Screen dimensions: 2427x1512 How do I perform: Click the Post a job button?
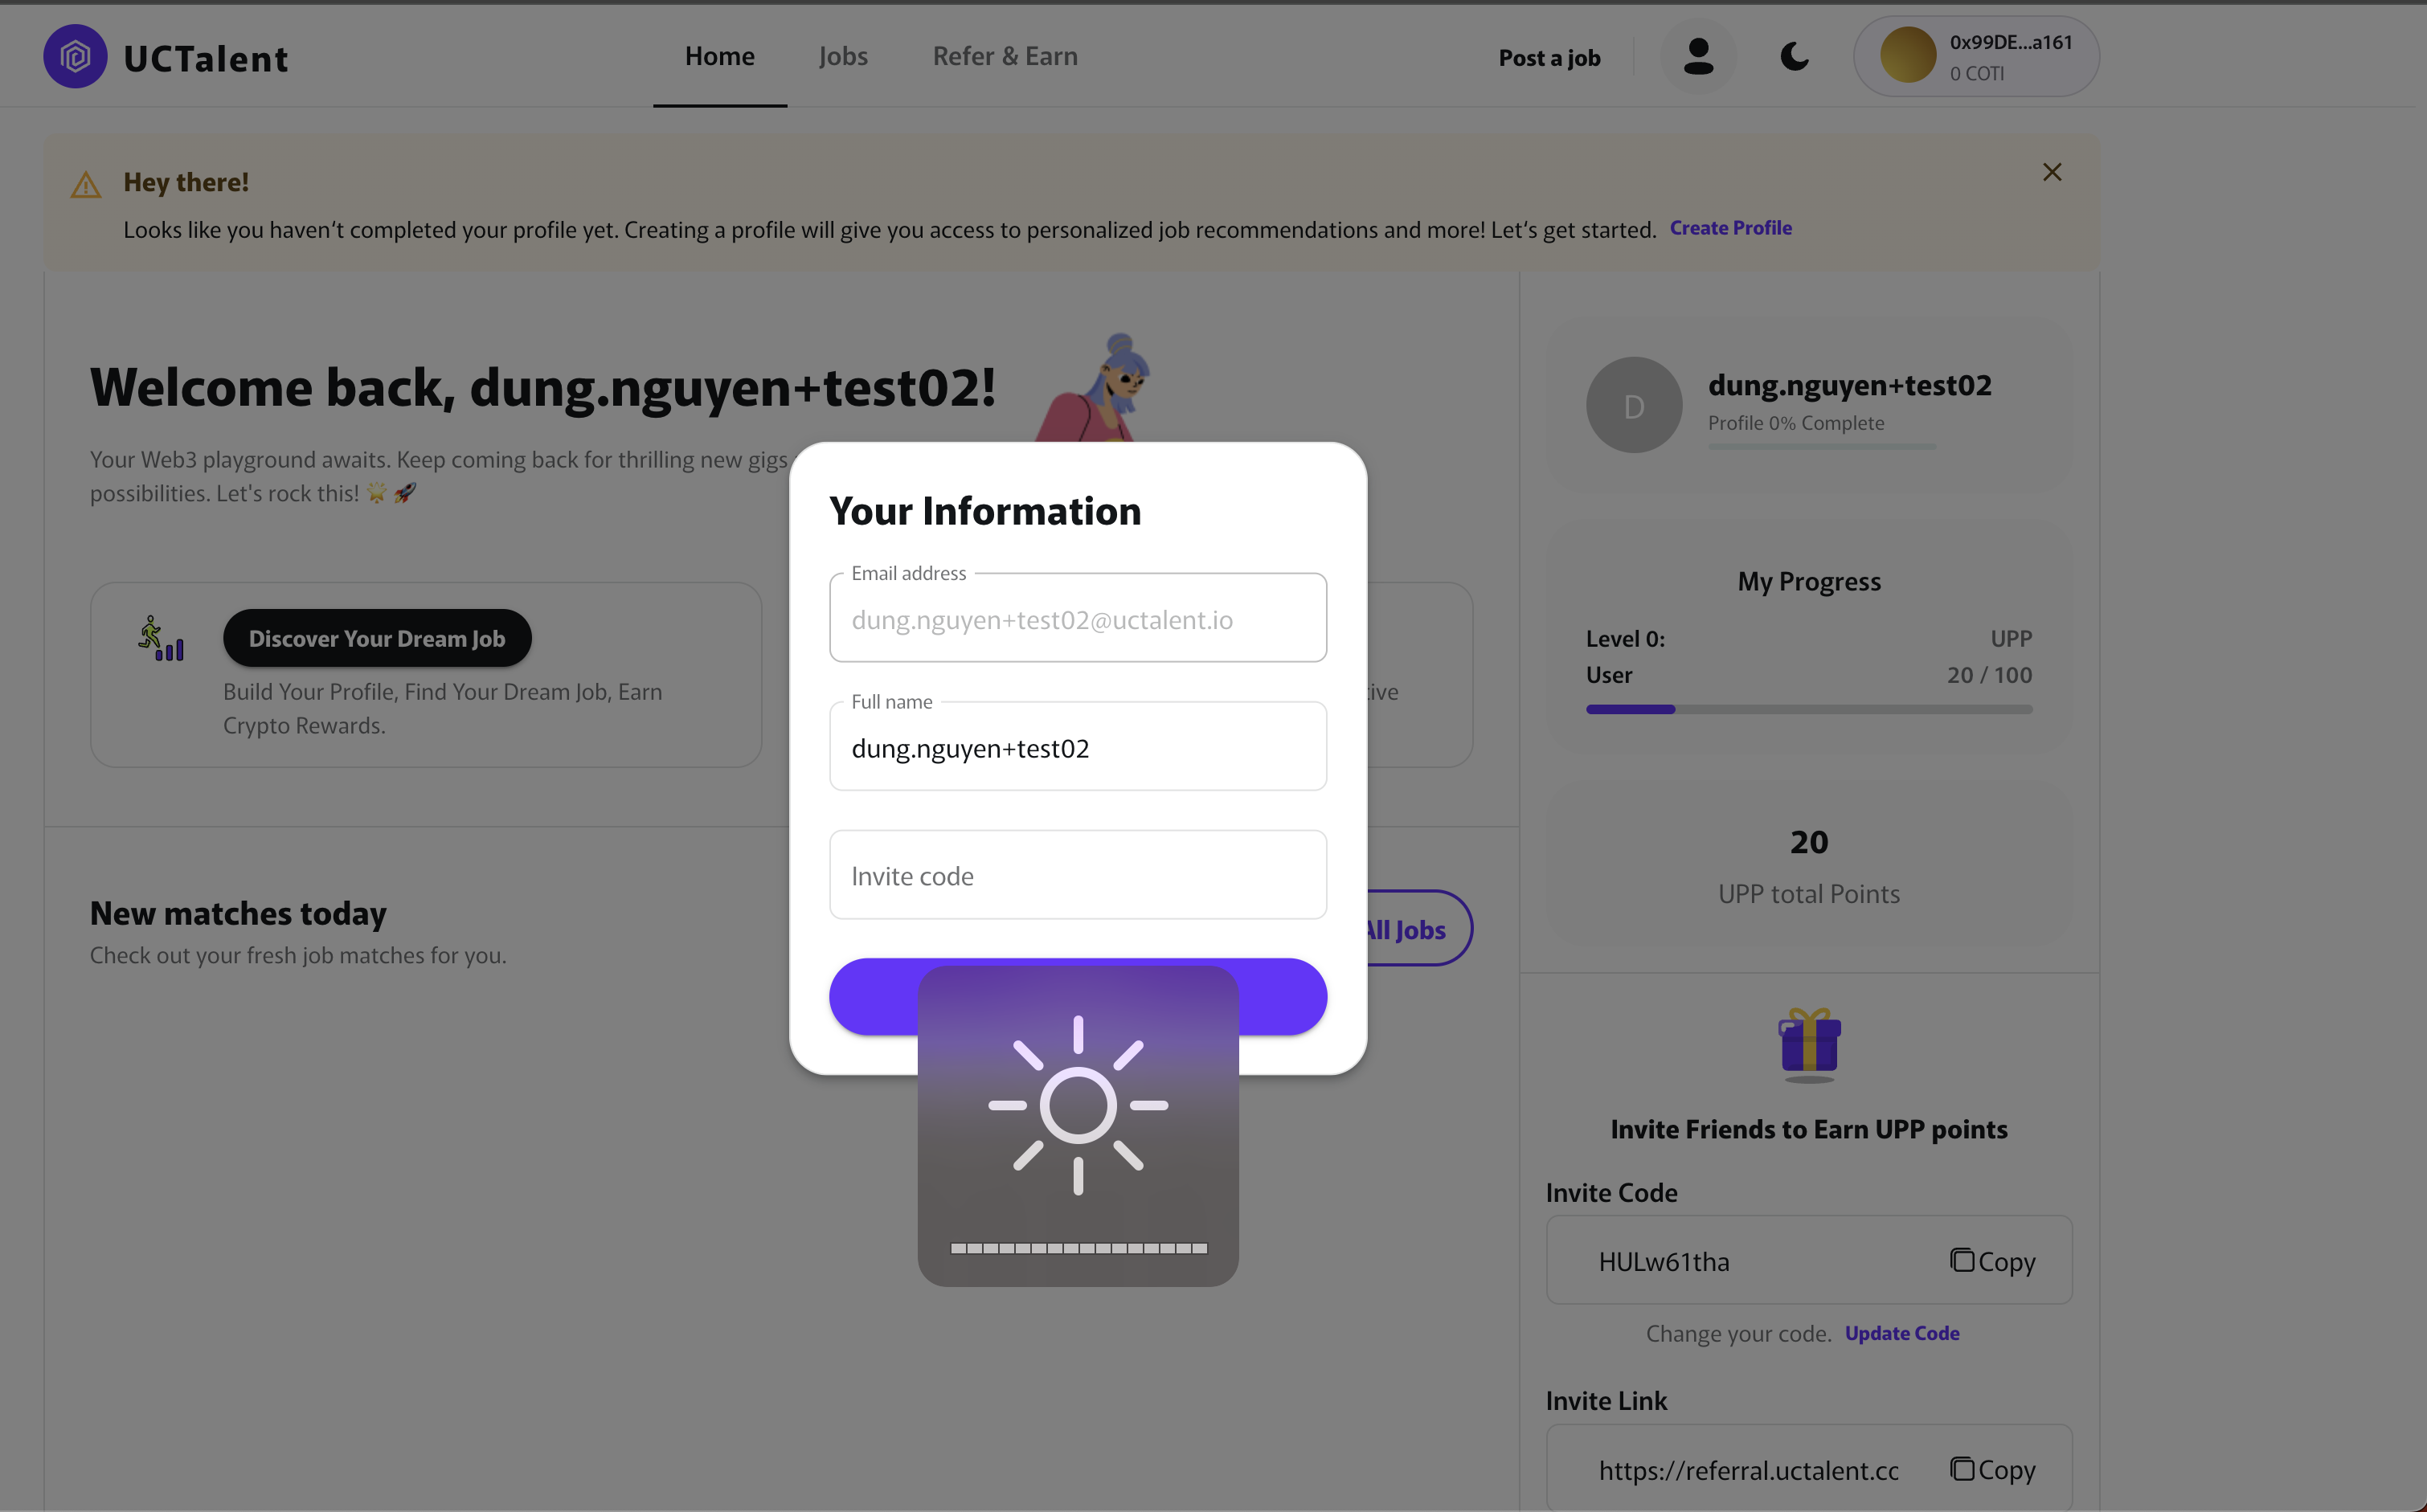[x=1549, y=58]
